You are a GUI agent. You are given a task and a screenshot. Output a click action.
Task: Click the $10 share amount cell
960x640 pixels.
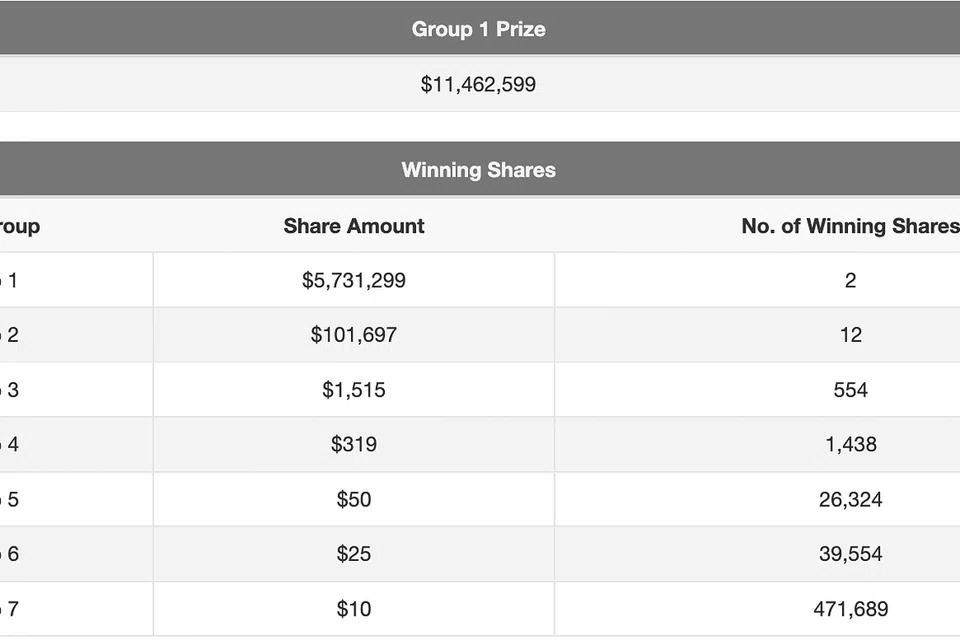pyautogui.click(x=354, y=608)
